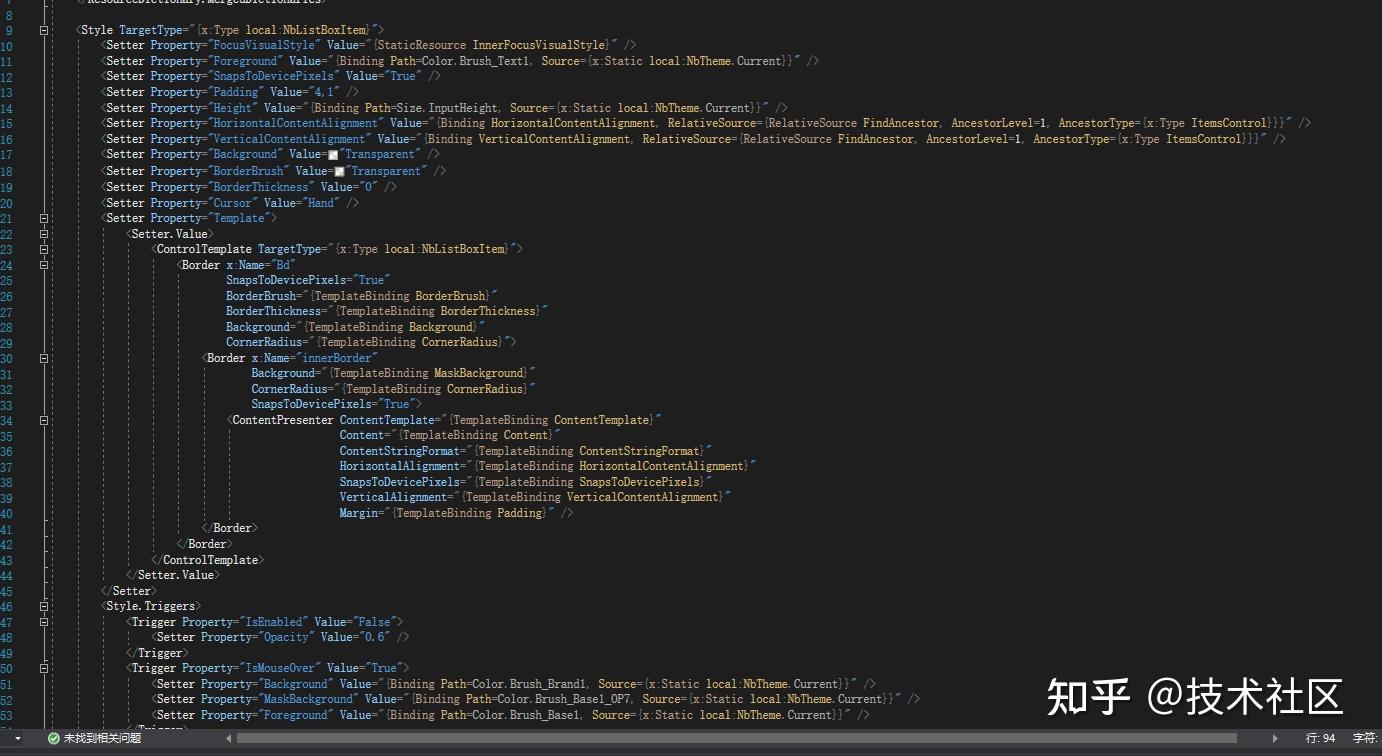The image size is (1382, 756).
Task: Click "HorizontalContentAlignment" property on line 15
Action: pos(296,123)
